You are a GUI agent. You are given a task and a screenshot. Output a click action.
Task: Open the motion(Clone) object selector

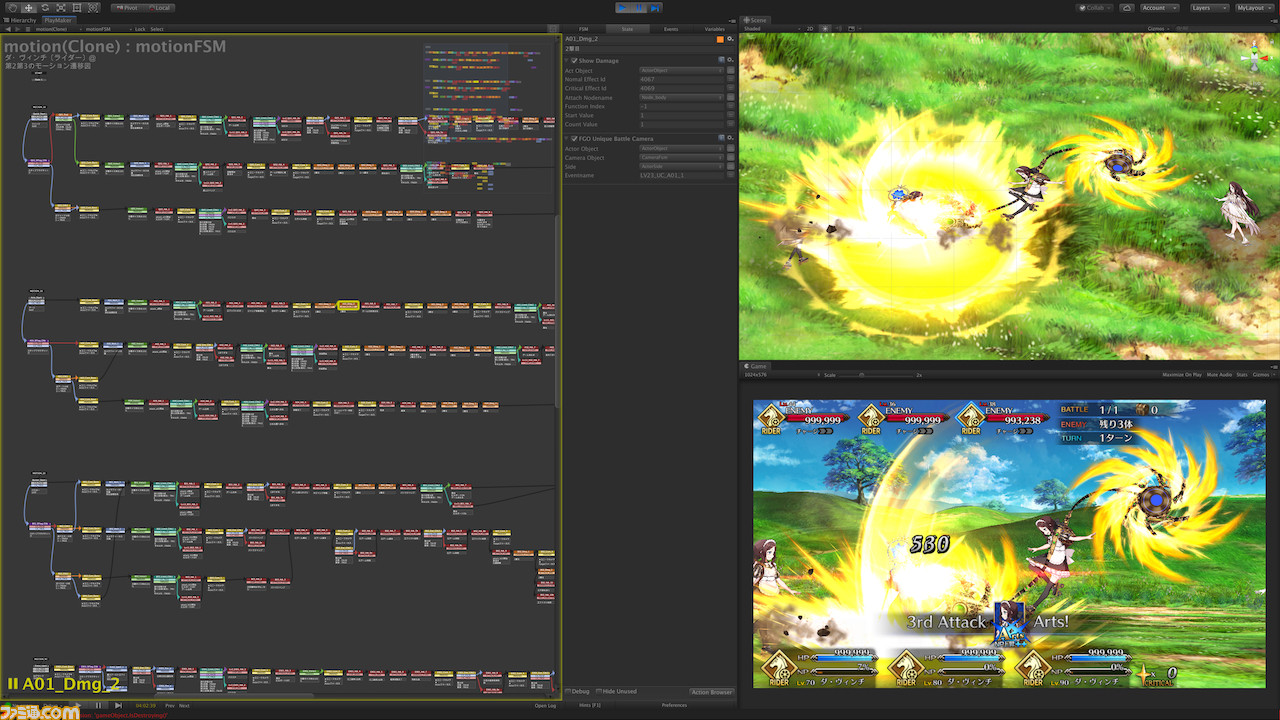pos(58,29)
